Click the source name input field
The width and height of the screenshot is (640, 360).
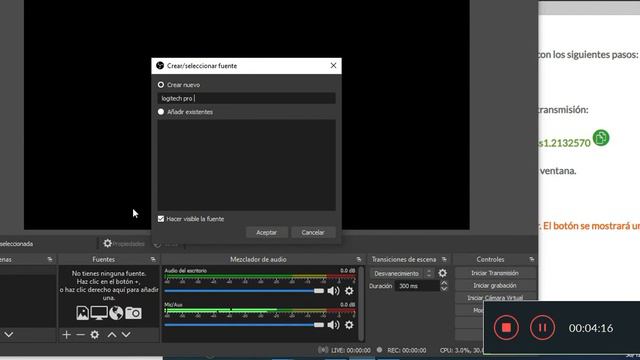[x=247, y=98]
